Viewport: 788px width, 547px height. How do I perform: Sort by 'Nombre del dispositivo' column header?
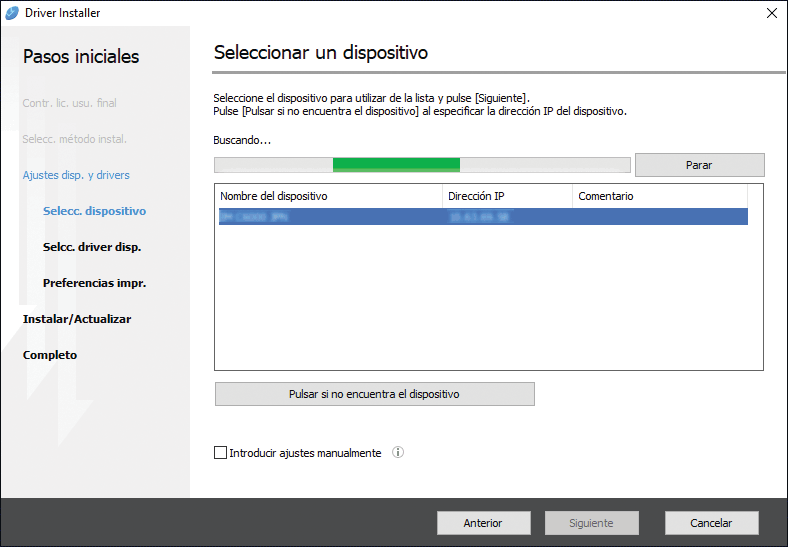point(328,196)
